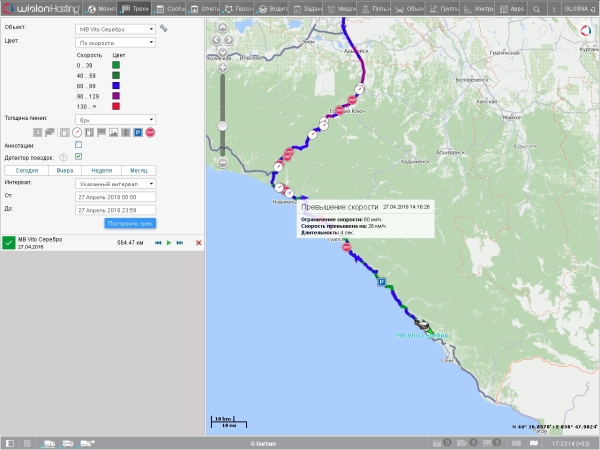Viewport: 600px width, 450px height.
Task: Open the Водители (Drivers) tab
Action: click(x=272, y=8)
